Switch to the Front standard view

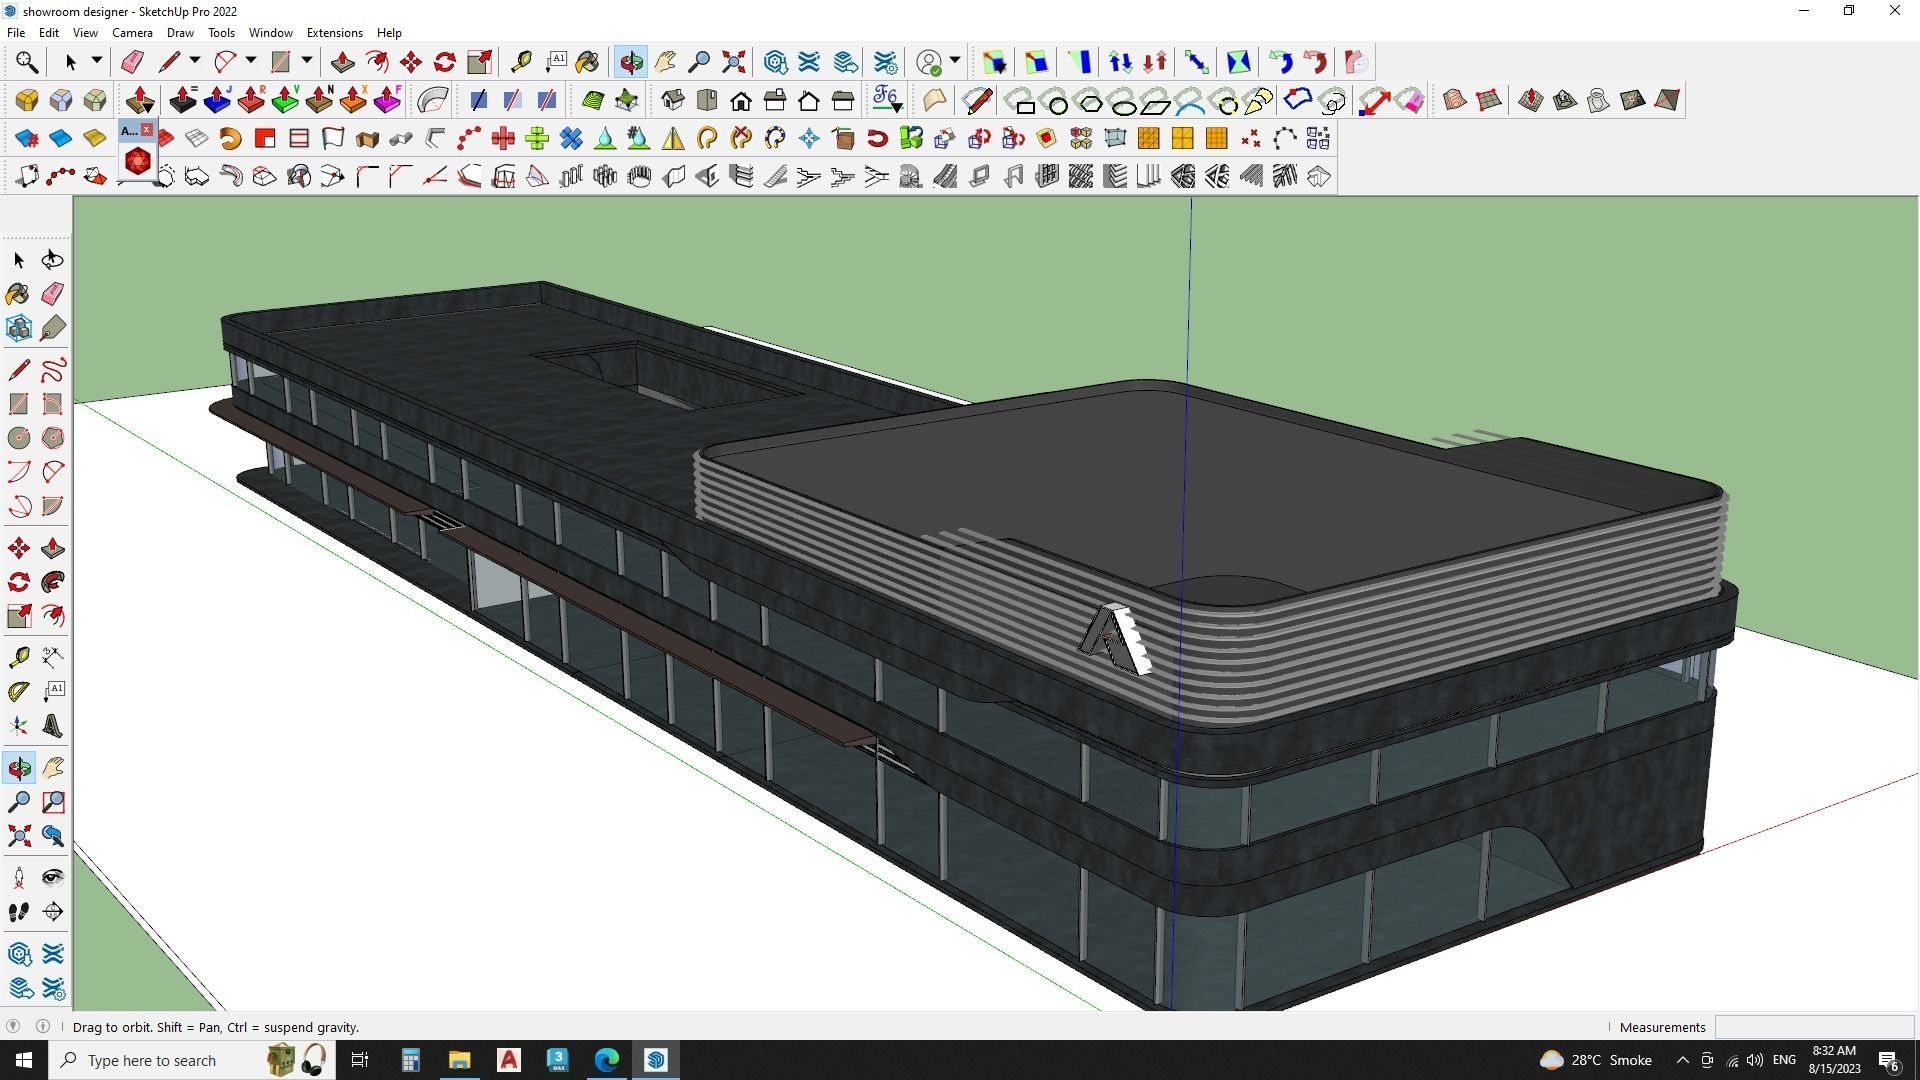click(741, 100)
